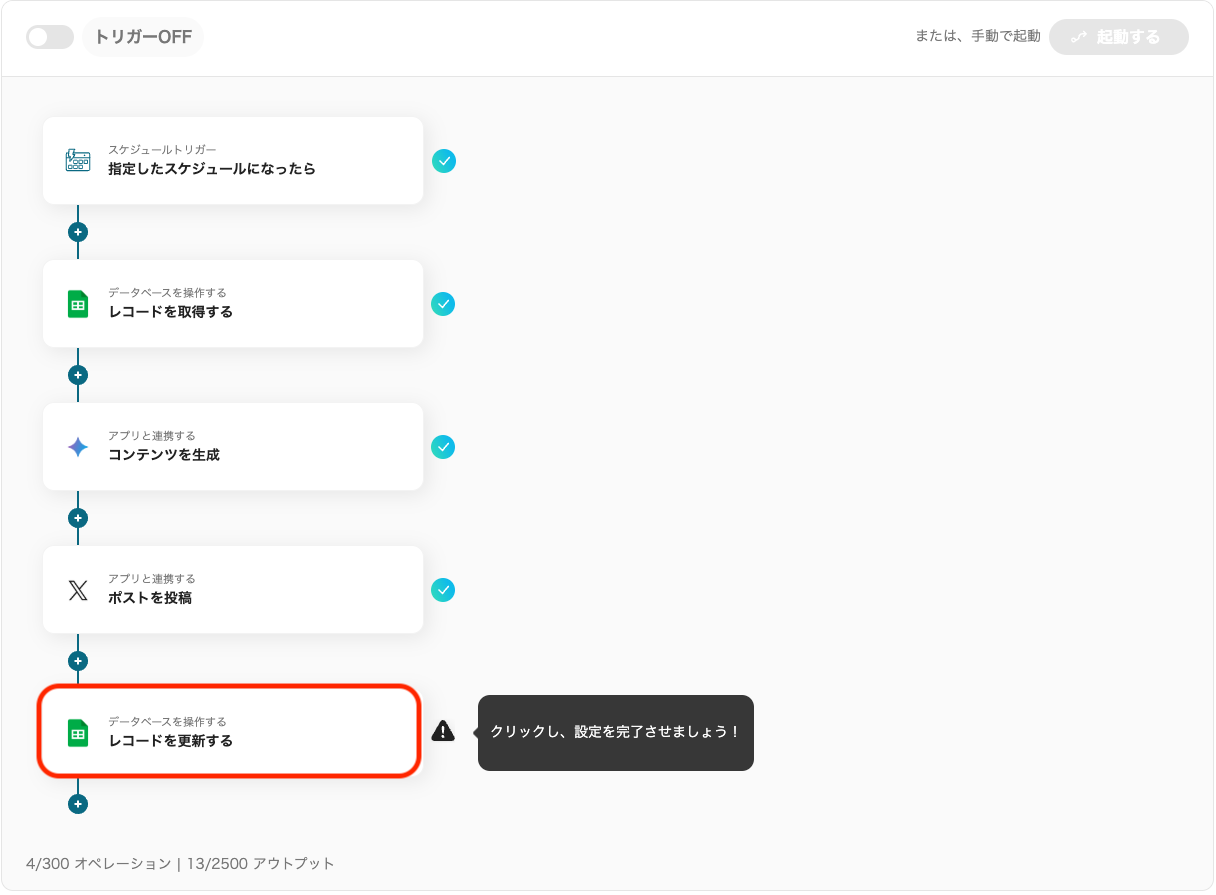Click the check mark beside コンテンツを生成
1216x895 pixels.
[443, 447]
